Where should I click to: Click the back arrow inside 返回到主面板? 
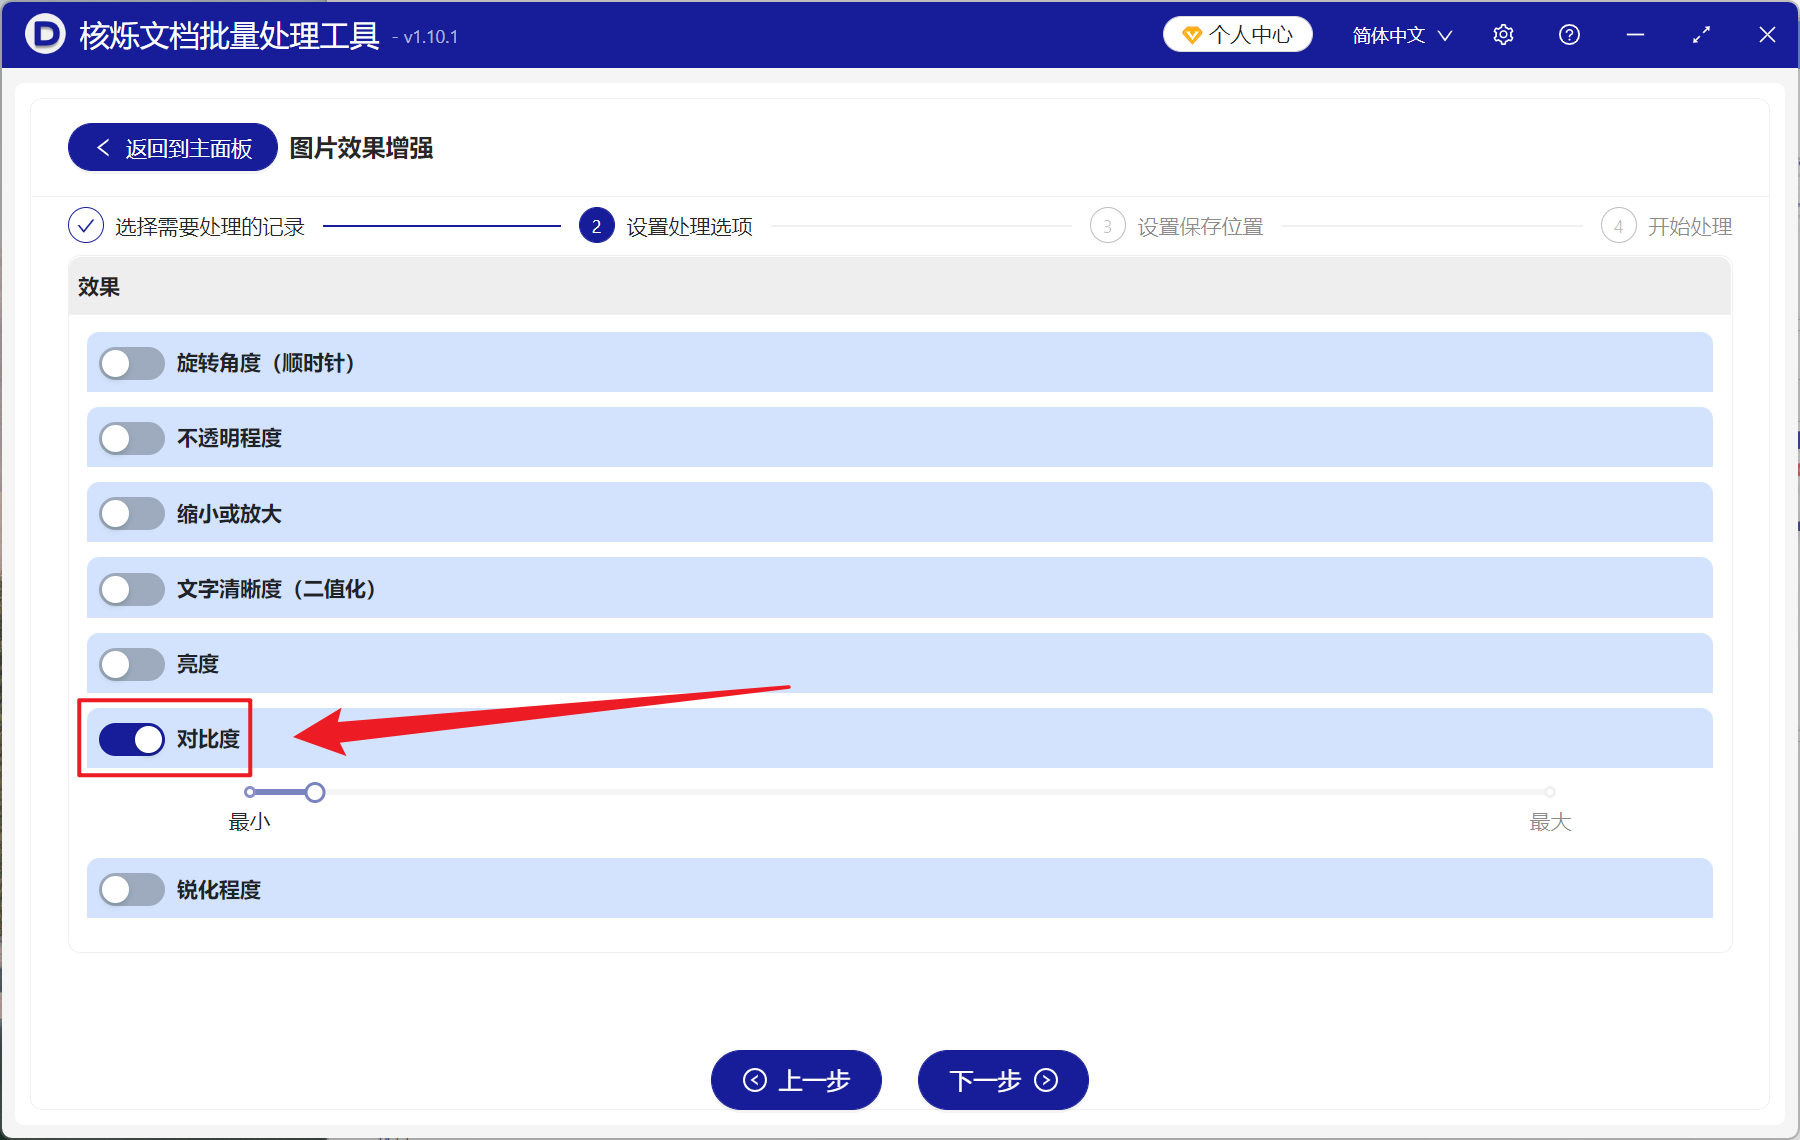coord(103,147)
